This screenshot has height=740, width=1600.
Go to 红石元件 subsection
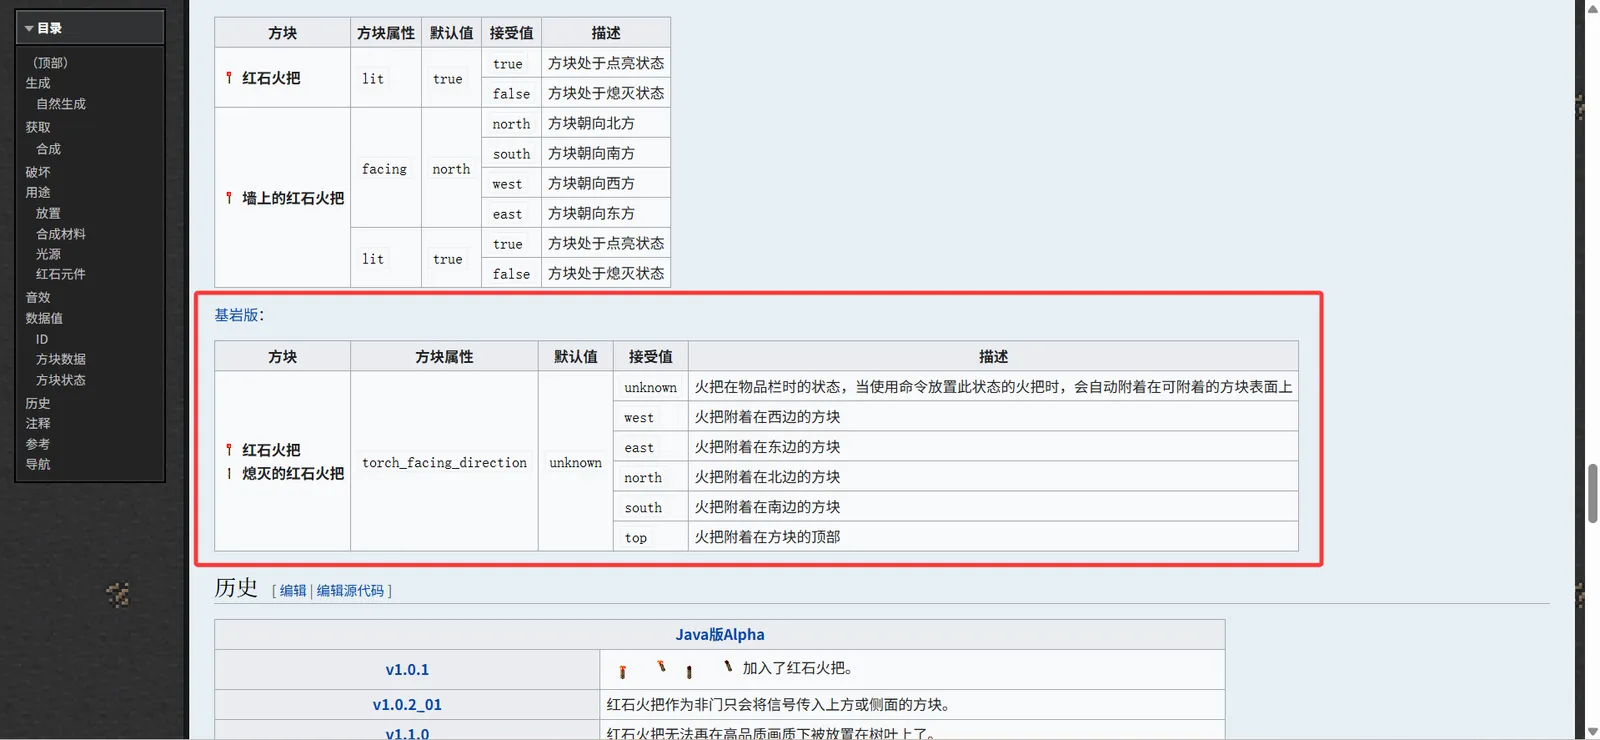click(61, 274)
